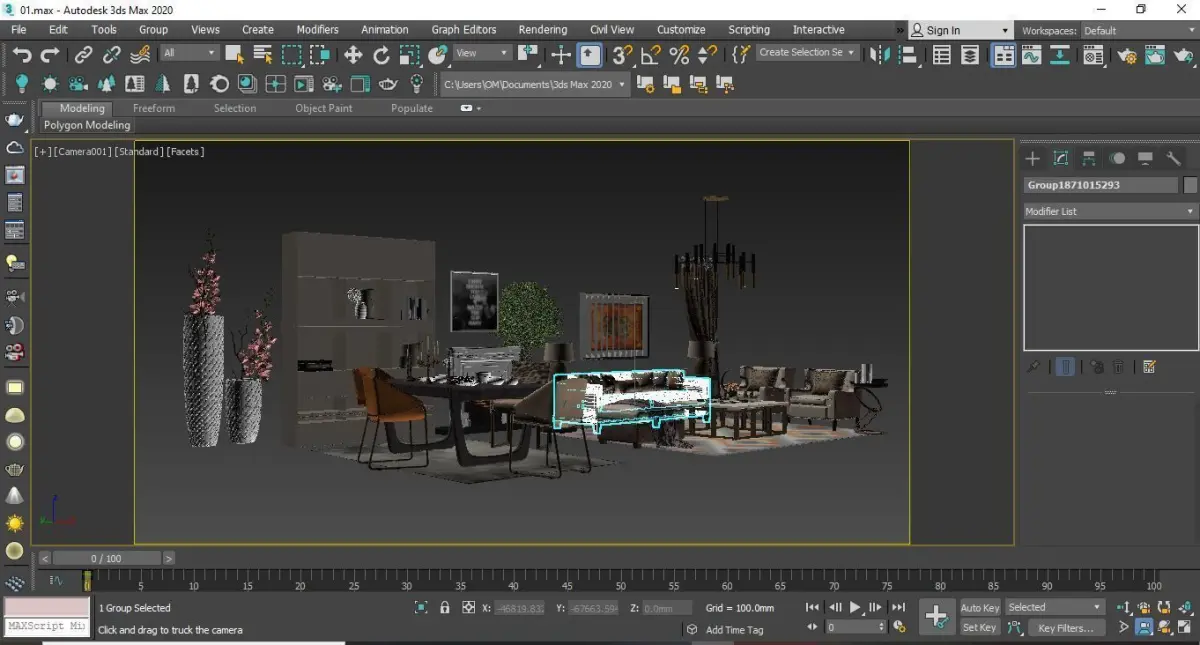Select the Select and Move tool
This screenshot has width=1200, height=645.
pyautogui.click(x=353, y=55)
